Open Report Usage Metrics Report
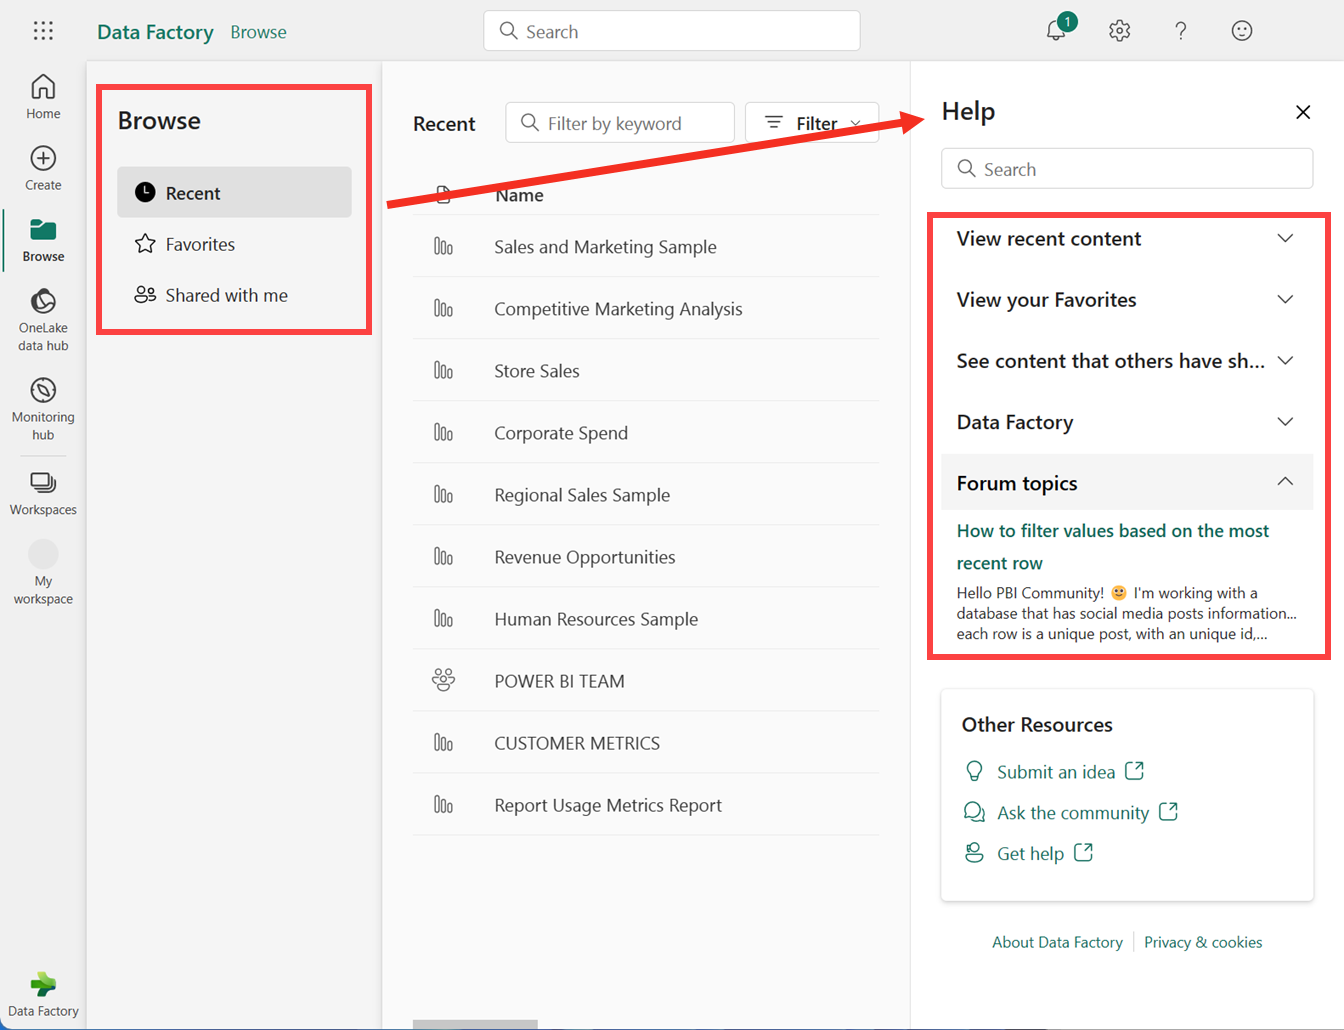 (x=608, y=805)
